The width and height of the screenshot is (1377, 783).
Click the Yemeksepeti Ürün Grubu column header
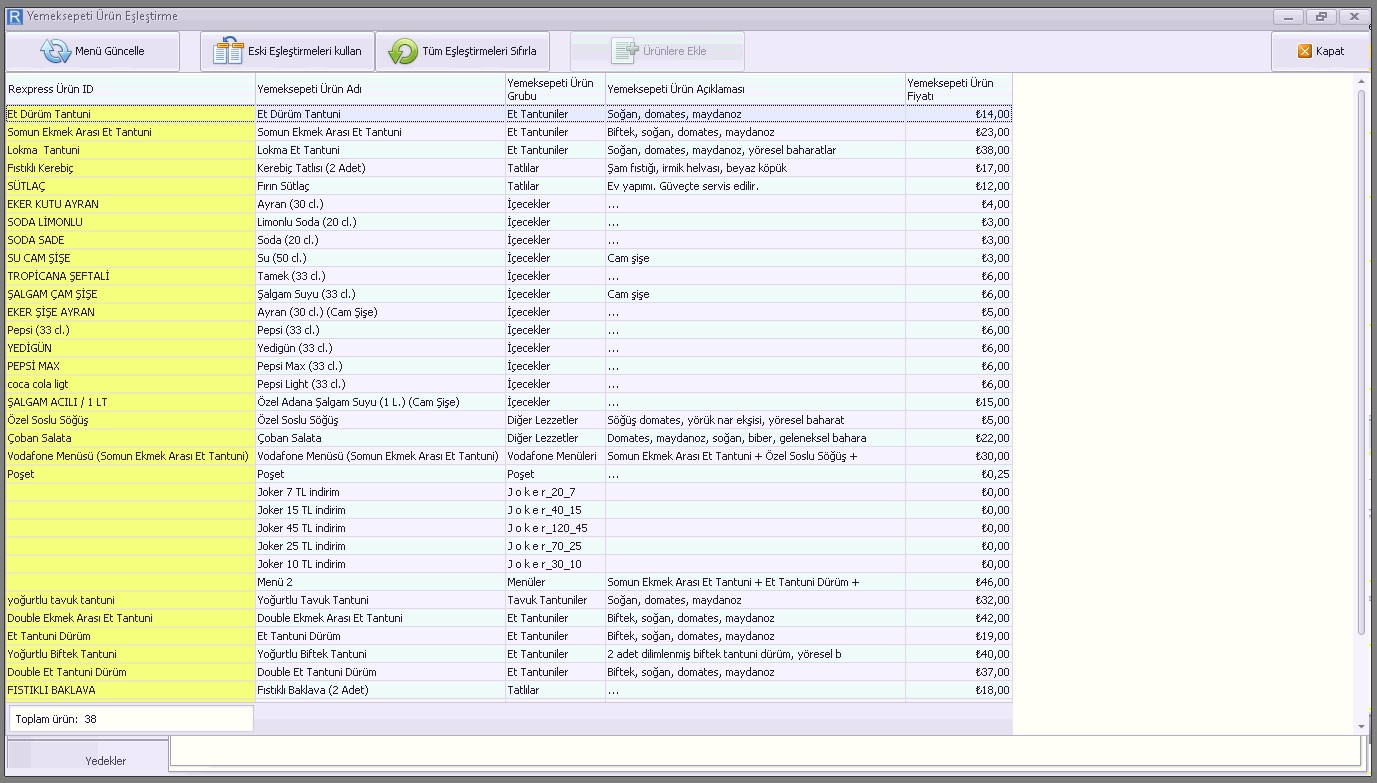(555, 89)
